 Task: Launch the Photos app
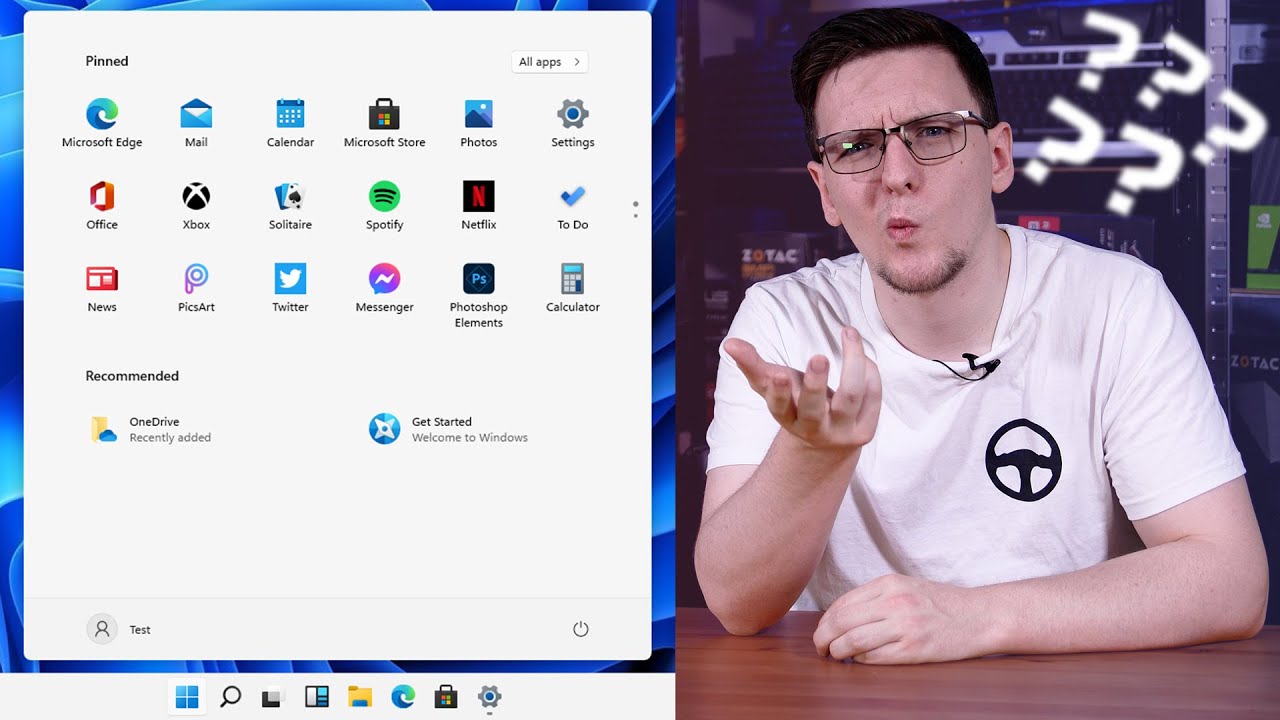pos(478,123)
